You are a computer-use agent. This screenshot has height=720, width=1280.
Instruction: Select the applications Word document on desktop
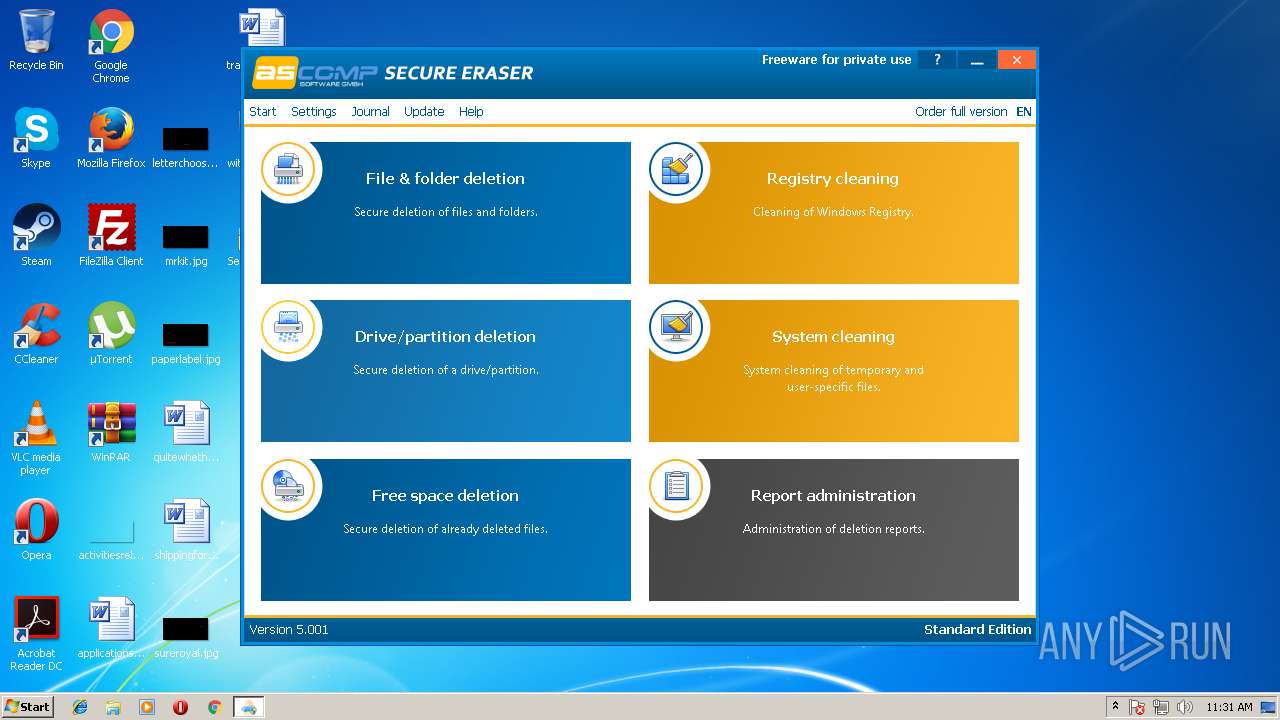[111, 628]
